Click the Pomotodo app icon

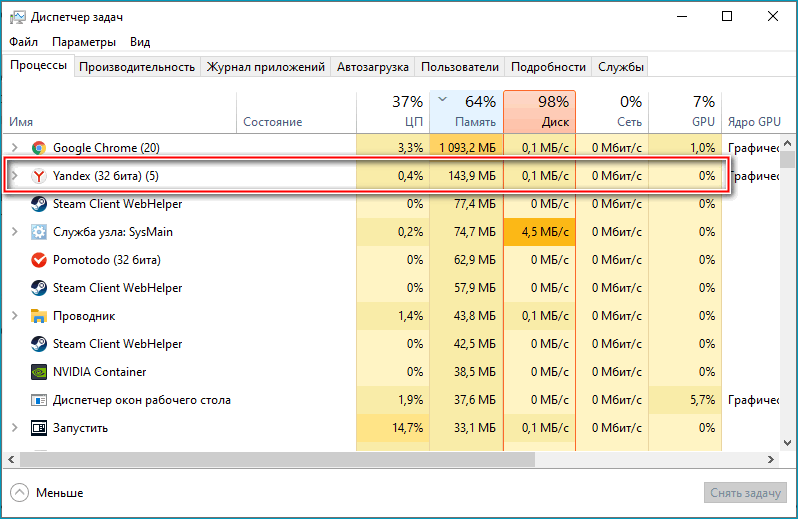39,260
